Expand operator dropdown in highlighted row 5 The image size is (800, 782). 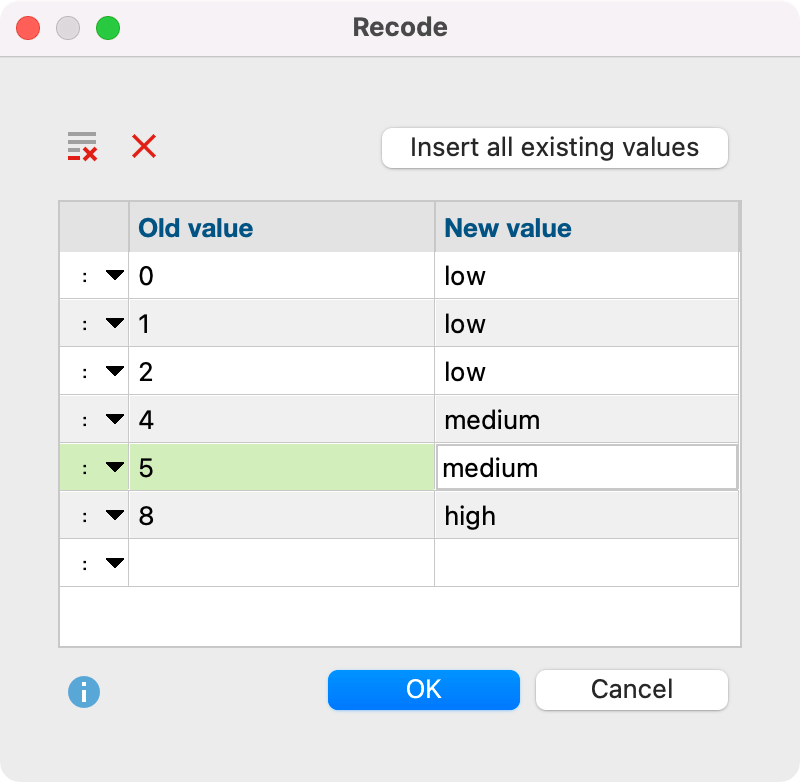(115, 467)
